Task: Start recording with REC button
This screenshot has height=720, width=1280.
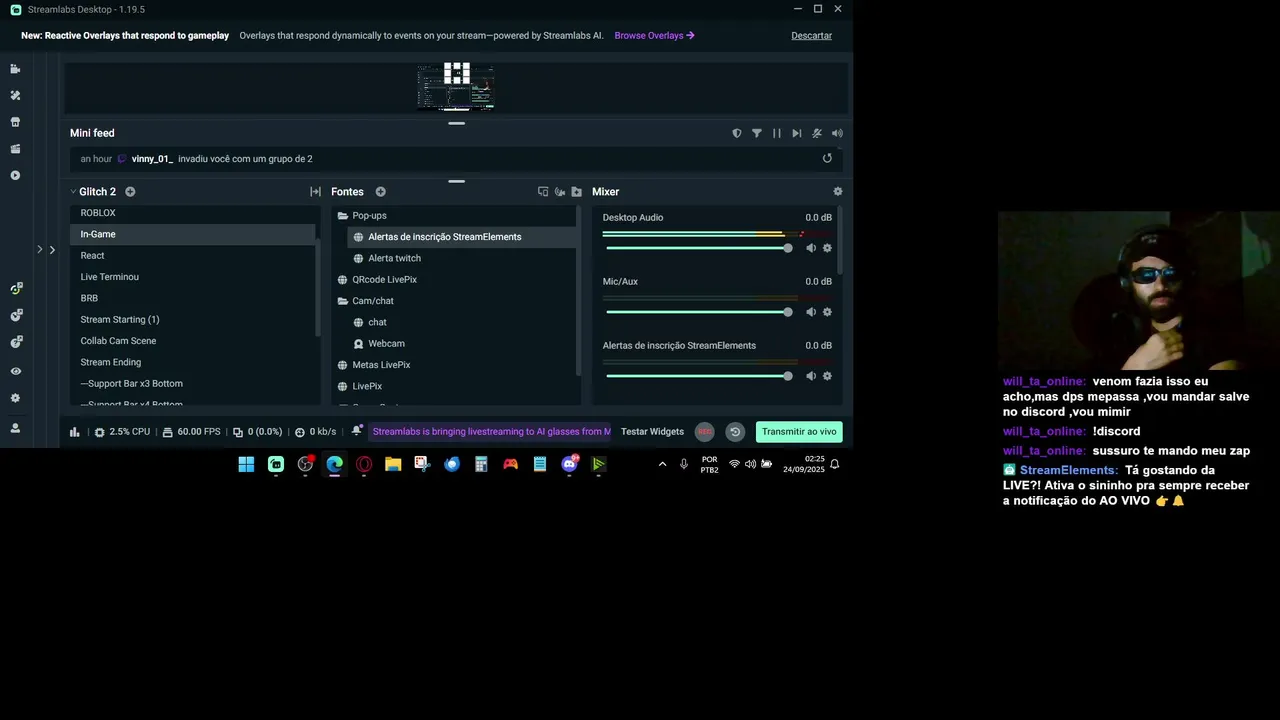Action: (x=705, y=432)
